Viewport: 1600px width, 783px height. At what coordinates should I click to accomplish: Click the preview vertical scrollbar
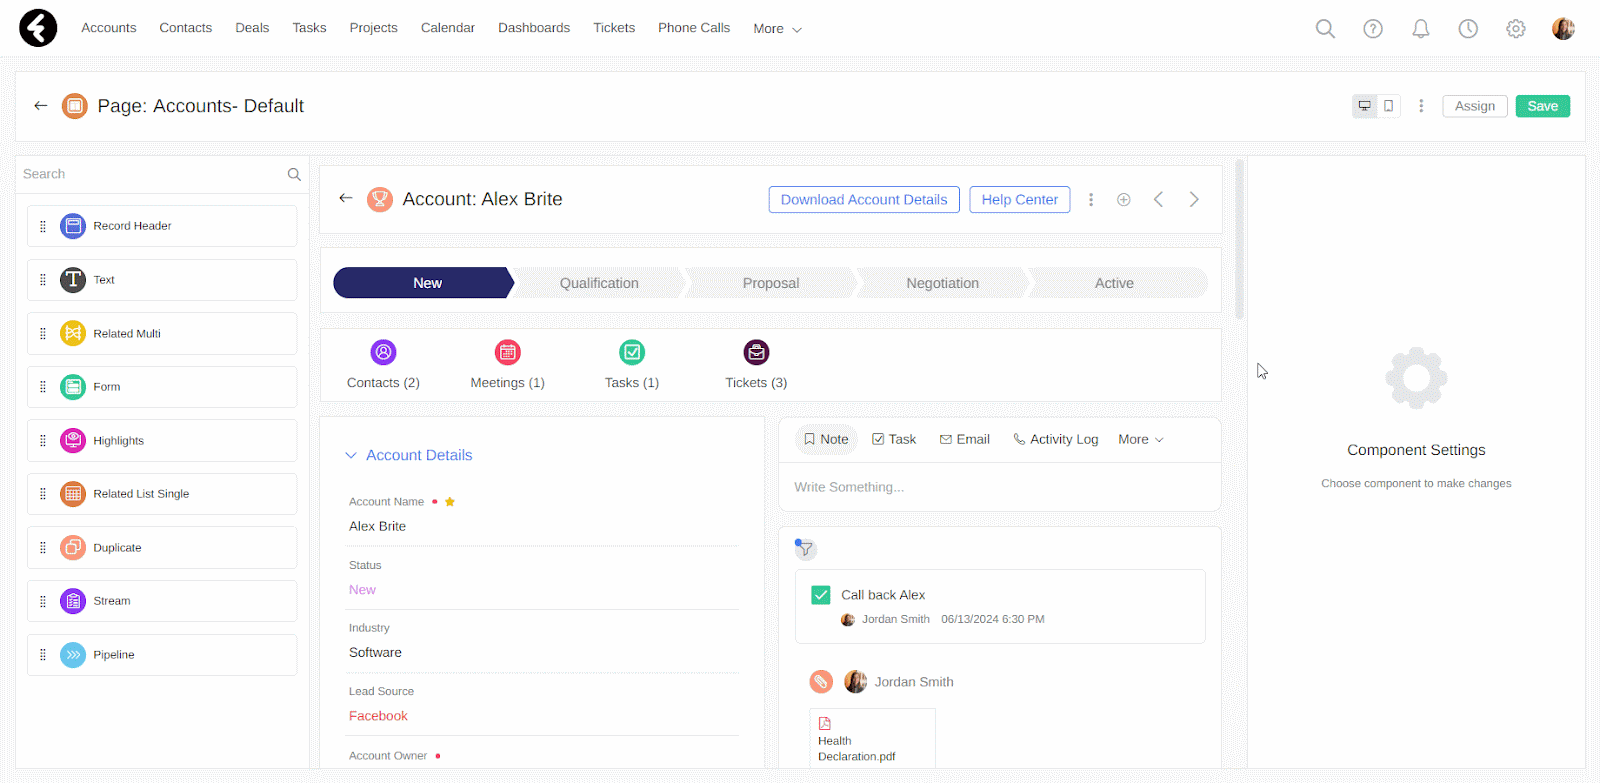(x=1240, y=240)
